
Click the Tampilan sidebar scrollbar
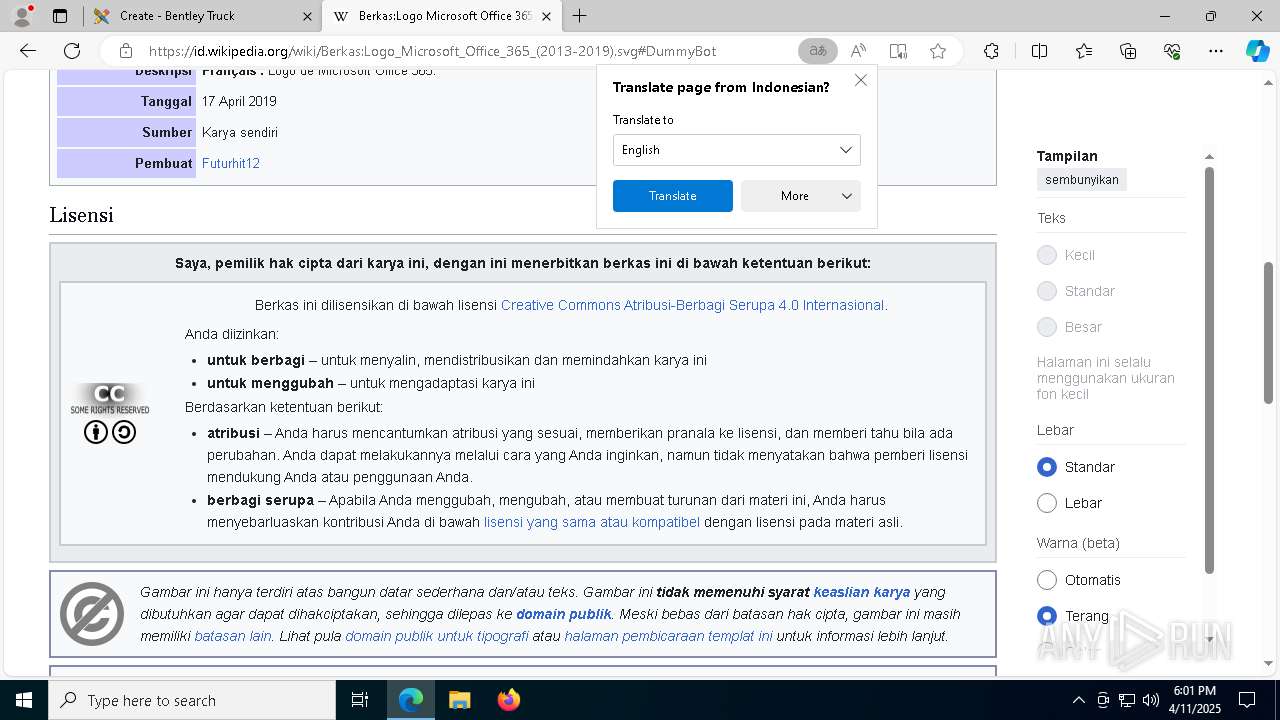click(x=1209, y=370)
